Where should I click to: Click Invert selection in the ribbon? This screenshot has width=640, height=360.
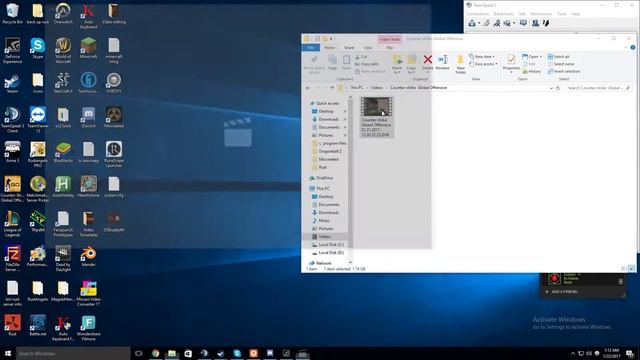tap(564, 71)
